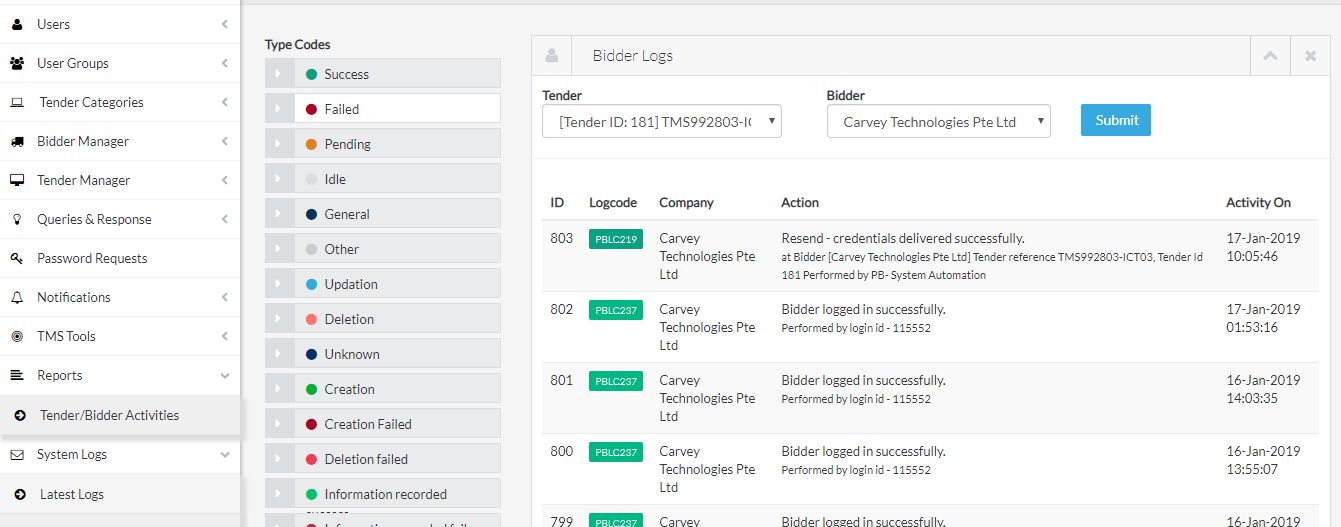Open the User Groups menu
The image size is (1341, 527).
[x=120, y=63]
